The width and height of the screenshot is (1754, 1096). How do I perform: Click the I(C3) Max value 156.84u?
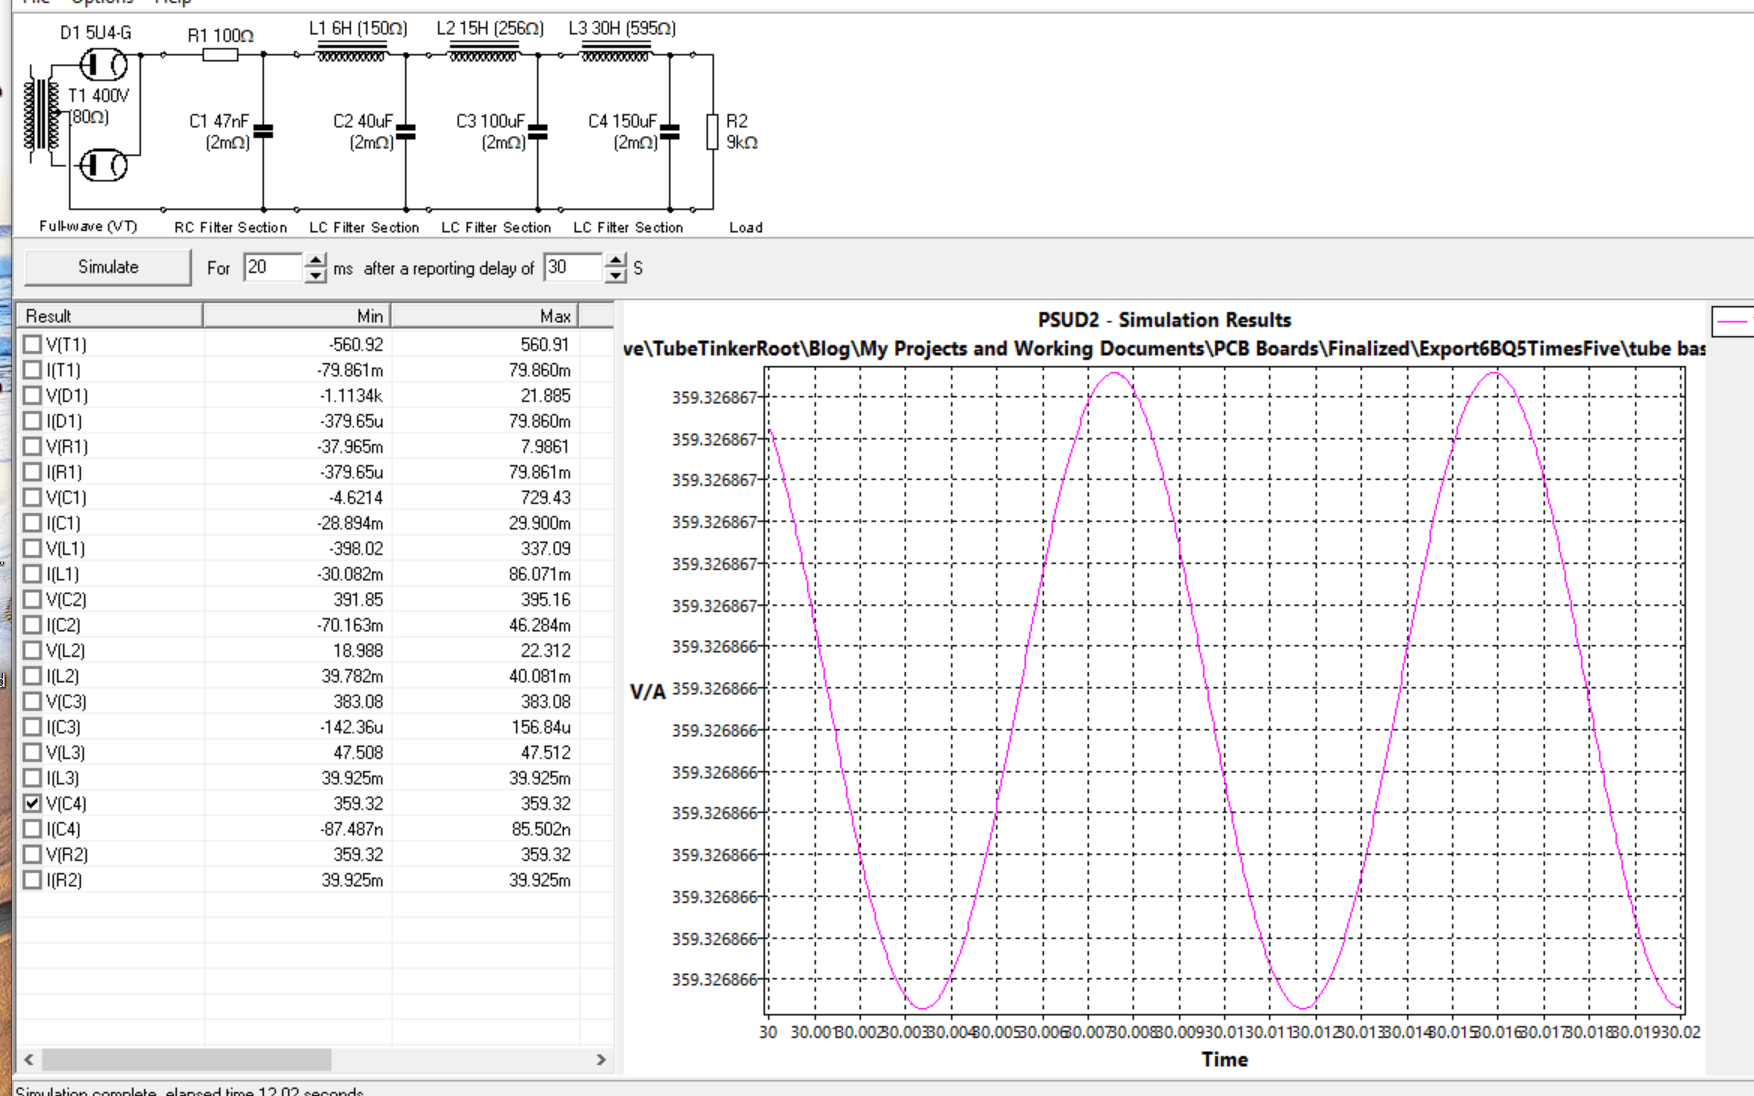pyautogui.click(x=540, y=727)
